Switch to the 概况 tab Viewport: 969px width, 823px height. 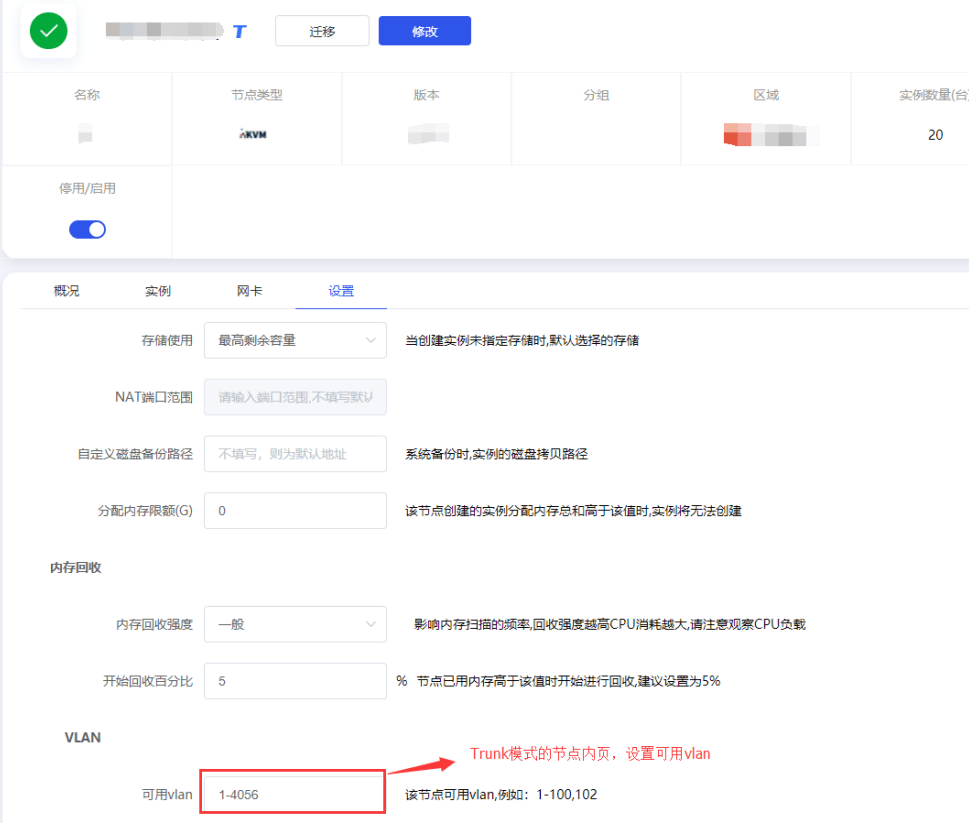66,290
